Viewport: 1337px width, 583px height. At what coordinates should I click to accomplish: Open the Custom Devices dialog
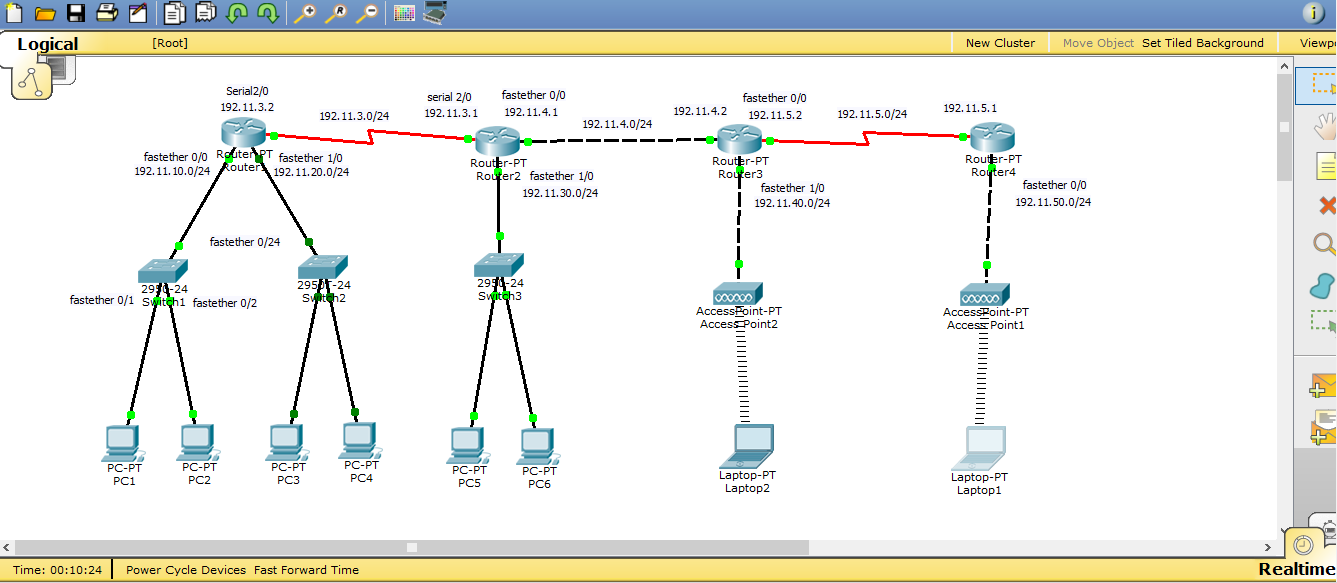pyautogui.click(x=432, y=13)
